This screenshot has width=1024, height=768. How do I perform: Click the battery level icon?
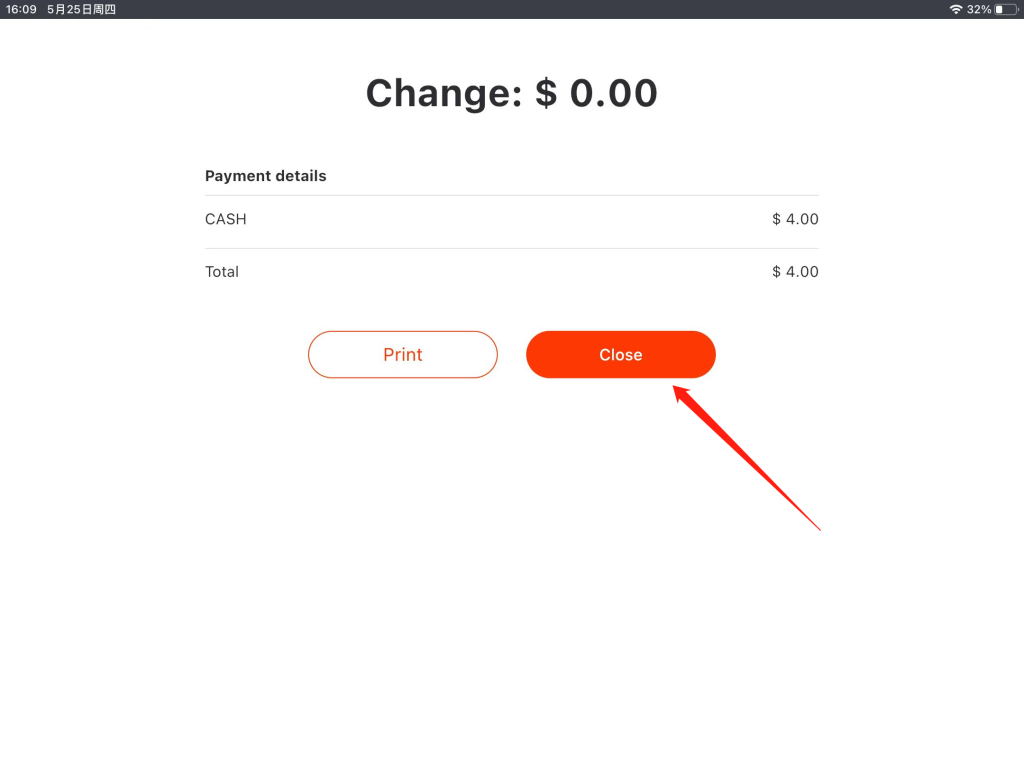tap(1006, 9)
